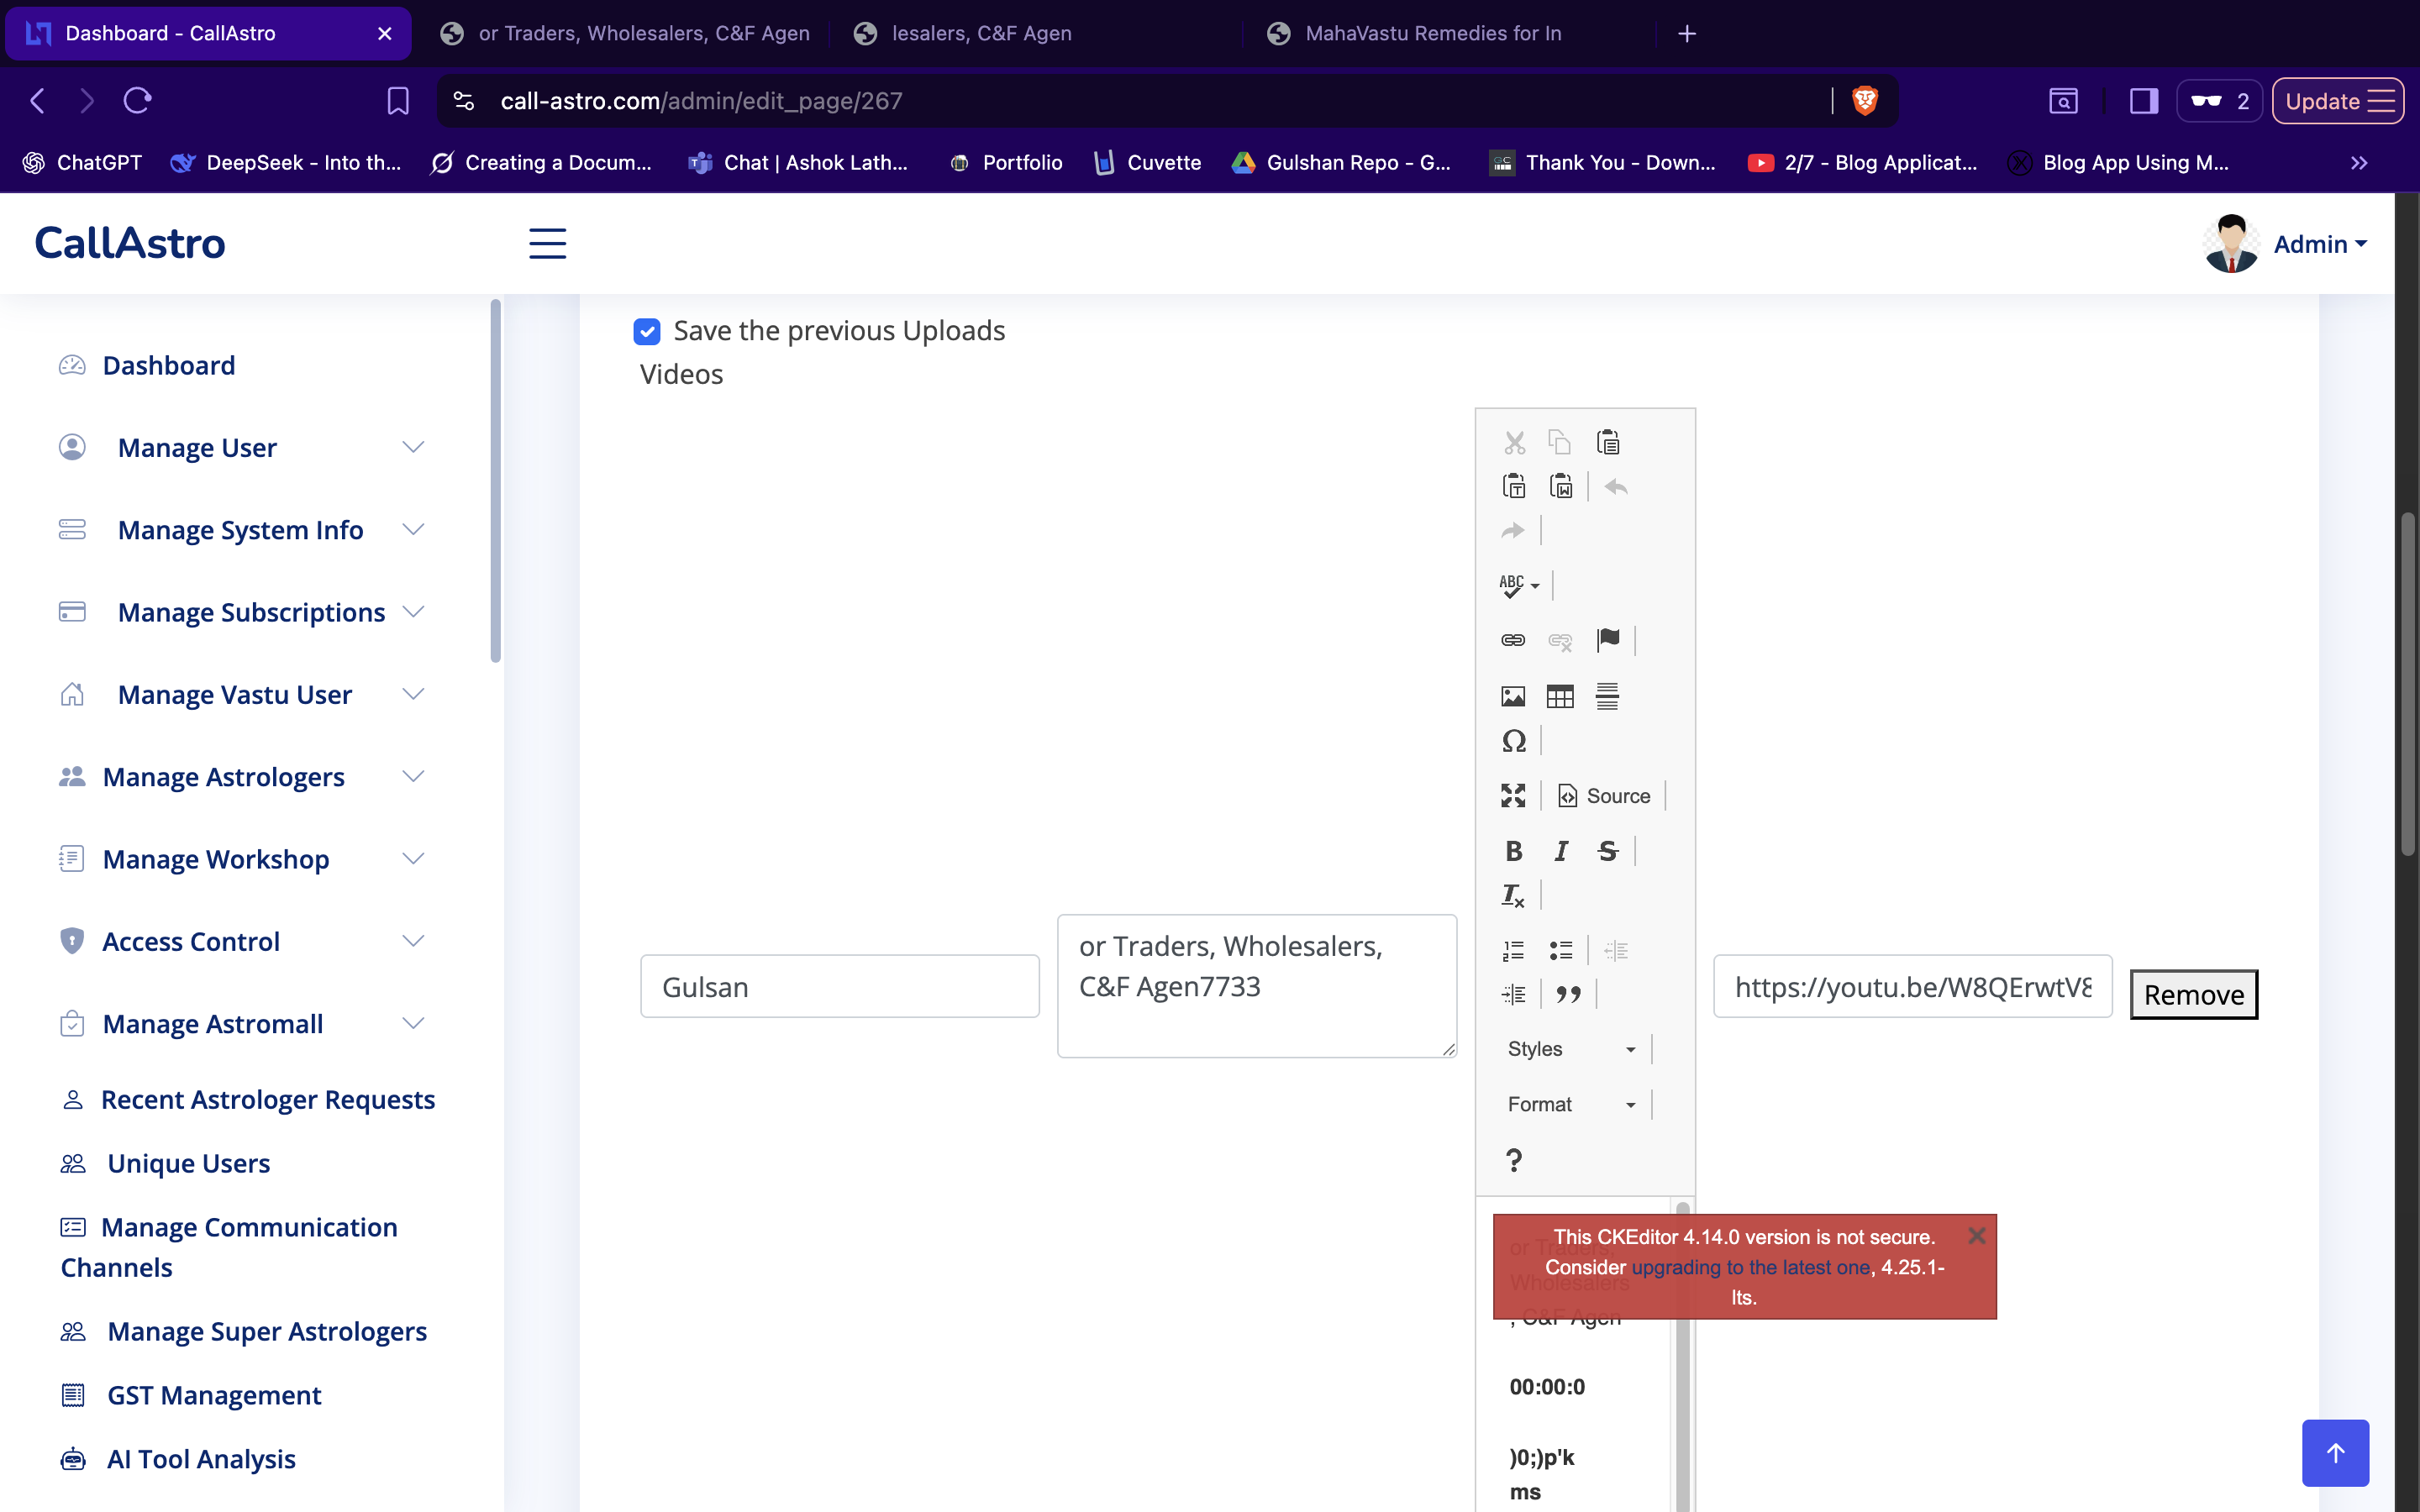Image resolution: width=2420 pixels, height=1512 pixels.
Task: Click the Undo arrow in editor
Action: [1616, 487]
